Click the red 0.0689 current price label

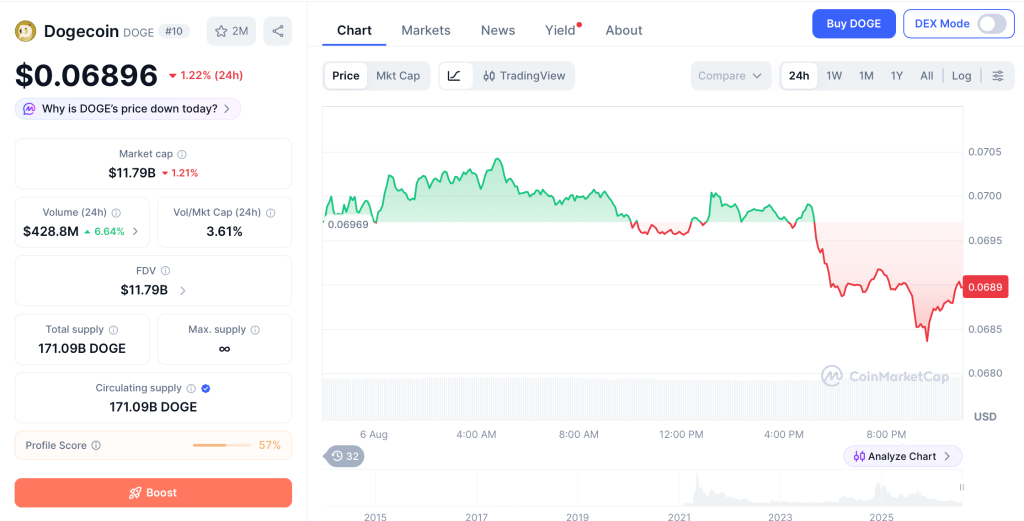985,287
